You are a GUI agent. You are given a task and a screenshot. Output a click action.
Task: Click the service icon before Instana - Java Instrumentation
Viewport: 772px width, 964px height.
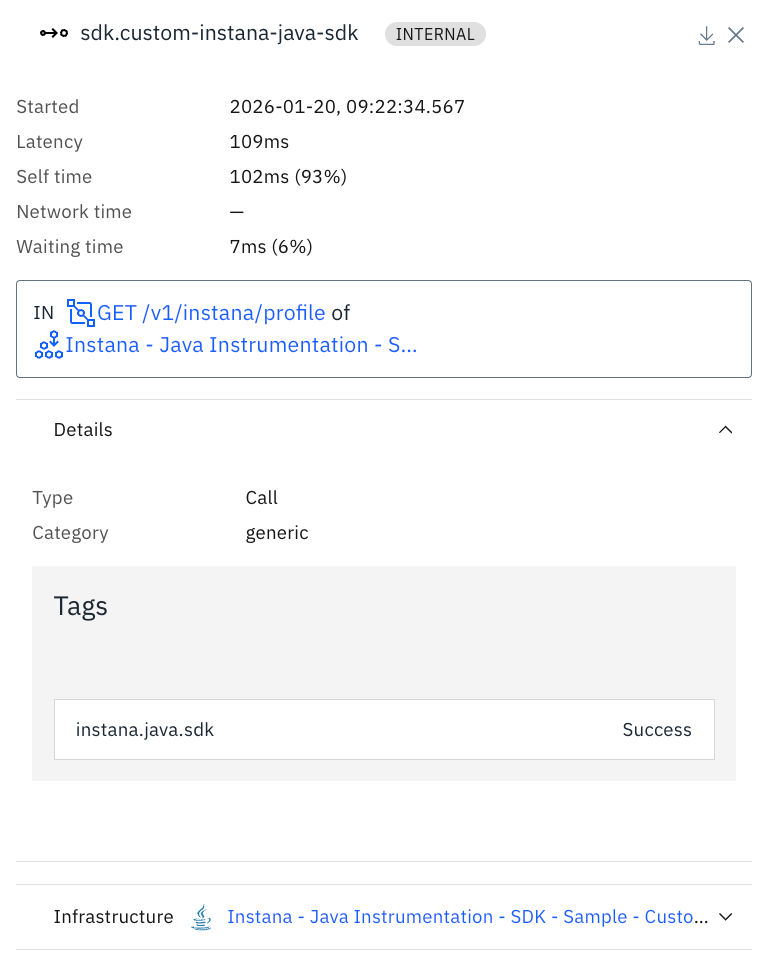click(49, 345)
